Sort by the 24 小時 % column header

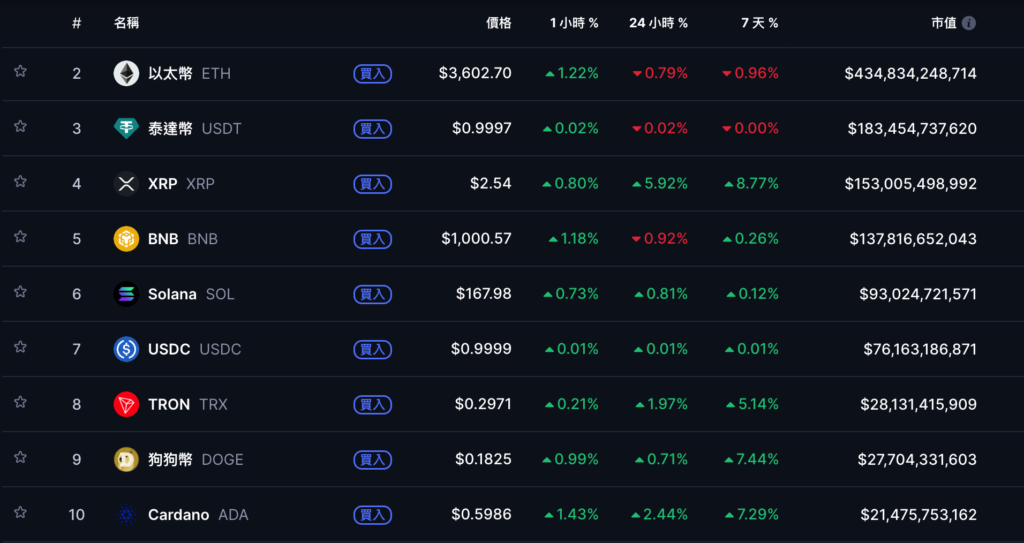658,23
